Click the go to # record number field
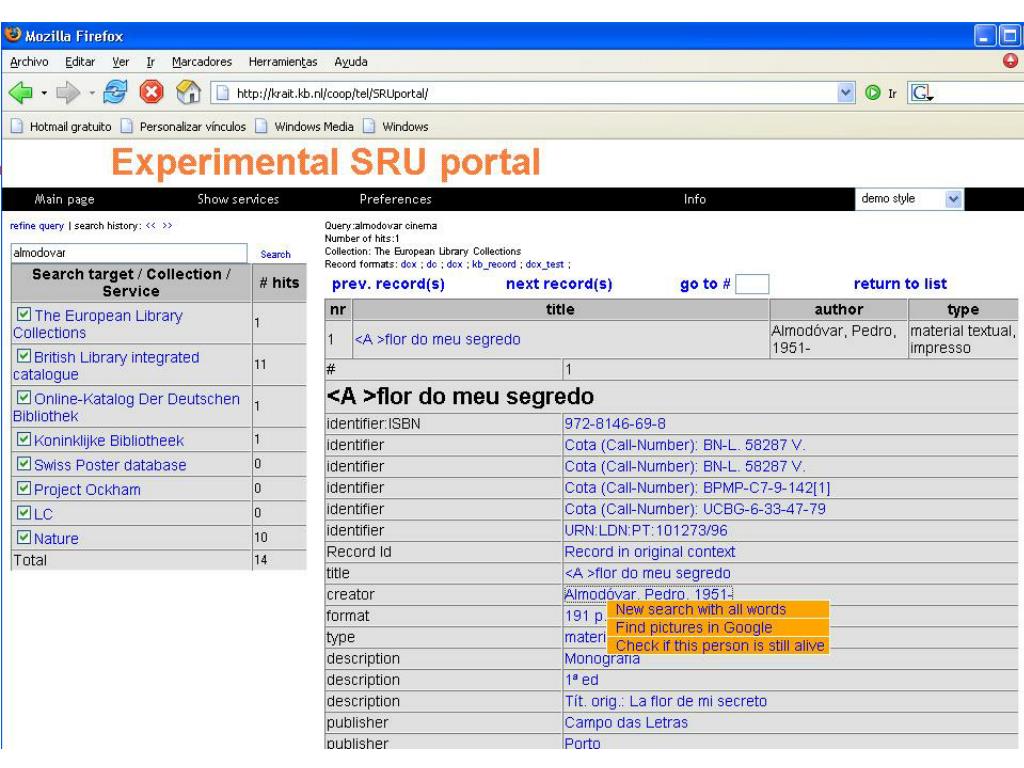The height and width of the screenshot is (768, 1024). pos(752,284)
